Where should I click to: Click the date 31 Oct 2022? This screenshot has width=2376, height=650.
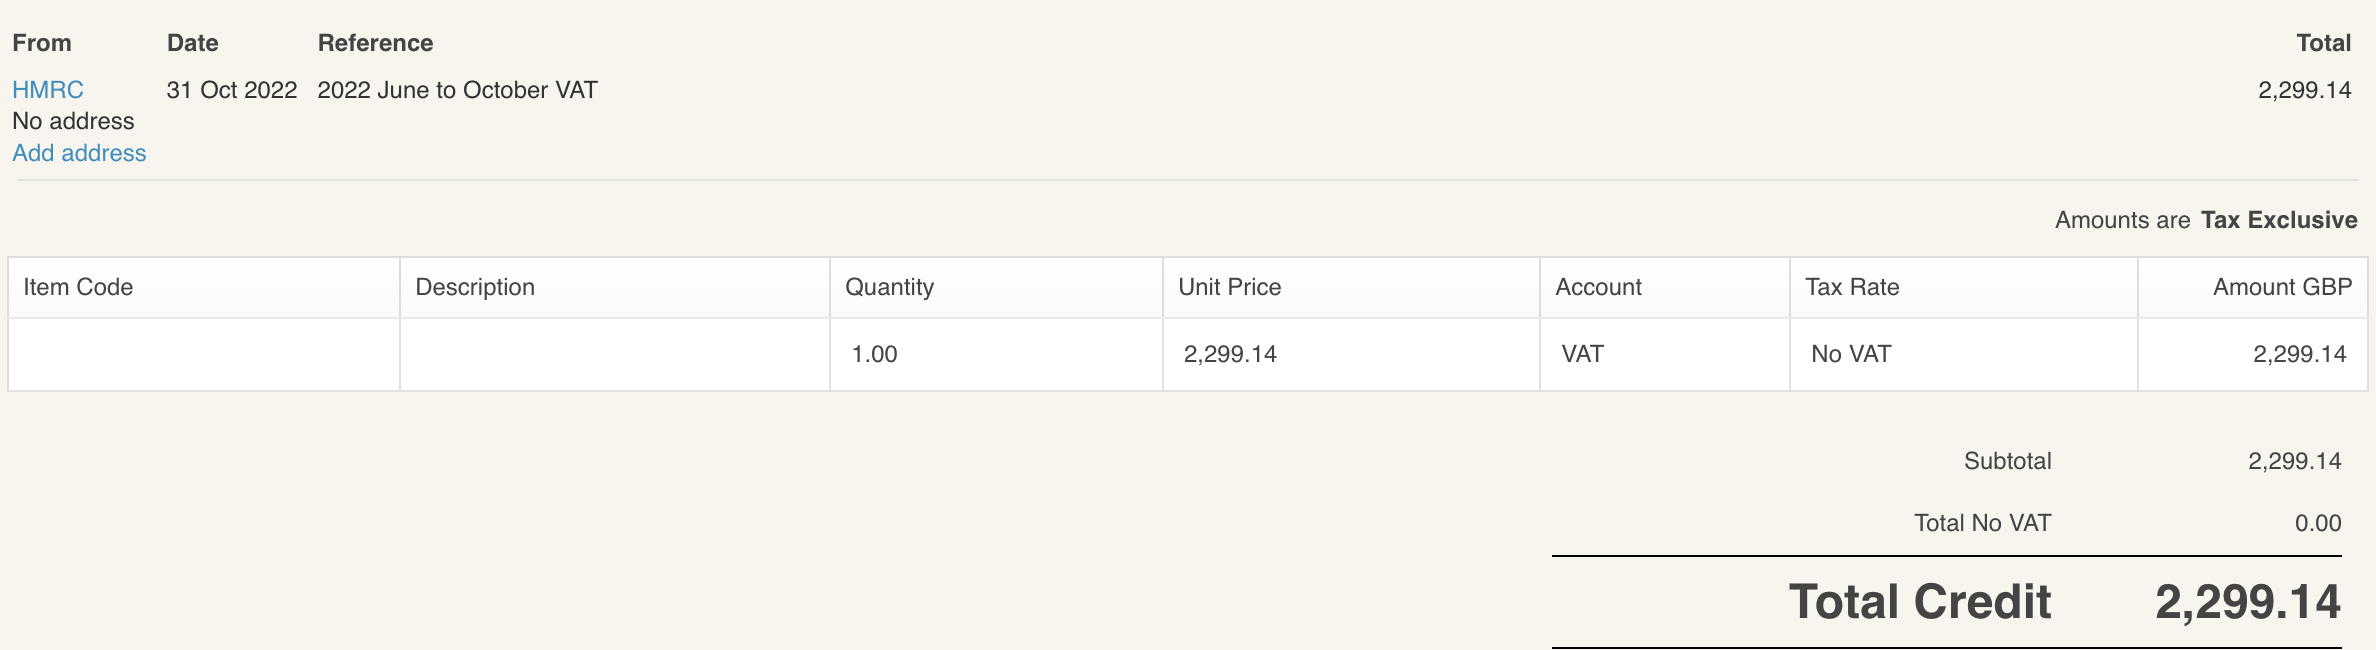tap(232, 90)
